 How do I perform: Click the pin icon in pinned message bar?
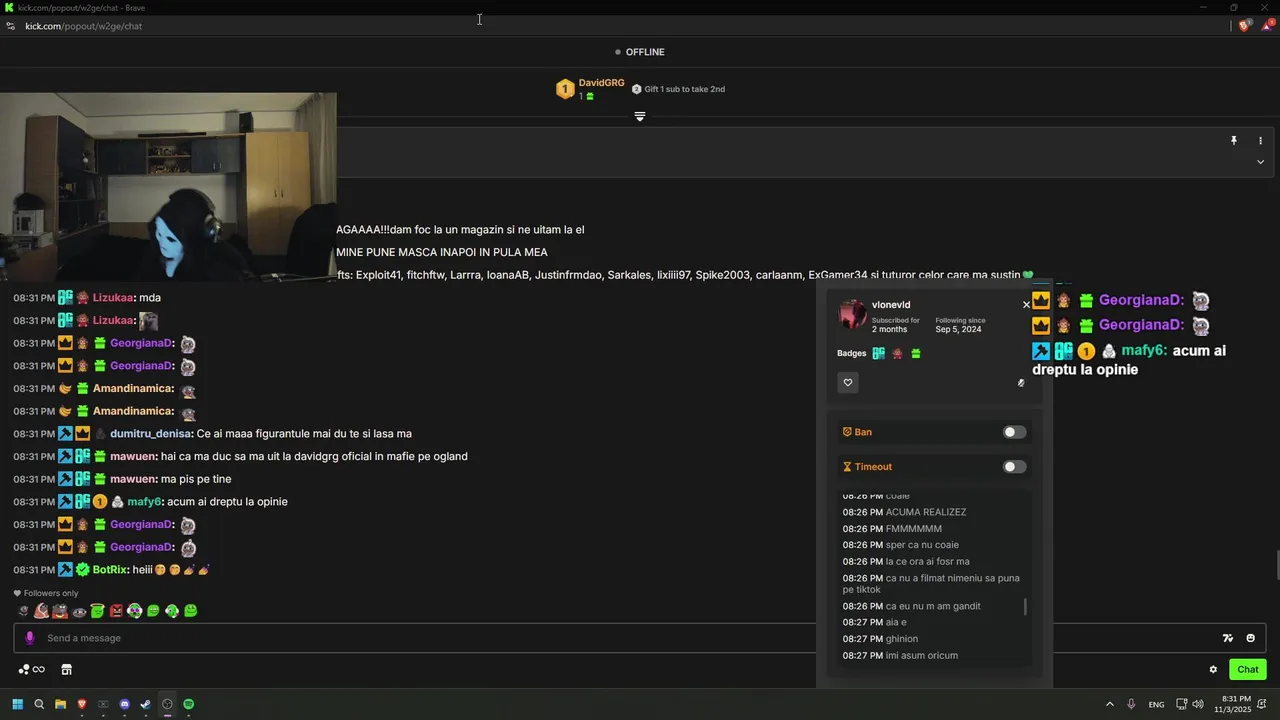click(1234, 141)
